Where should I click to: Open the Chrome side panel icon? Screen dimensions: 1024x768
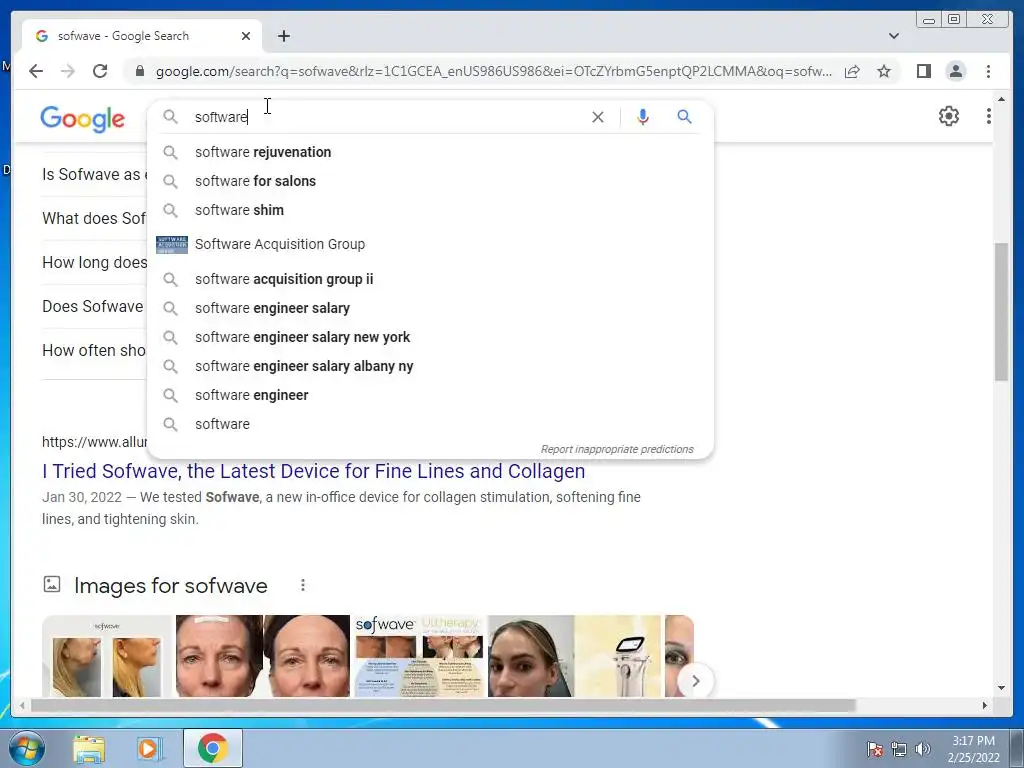click(x=923, y=71)
